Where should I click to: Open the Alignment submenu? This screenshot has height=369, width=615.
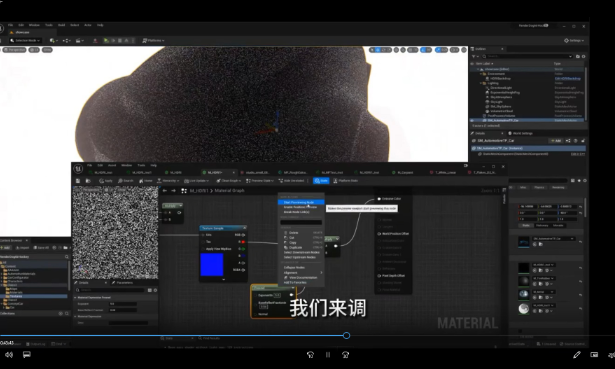[x=301, y=273]
